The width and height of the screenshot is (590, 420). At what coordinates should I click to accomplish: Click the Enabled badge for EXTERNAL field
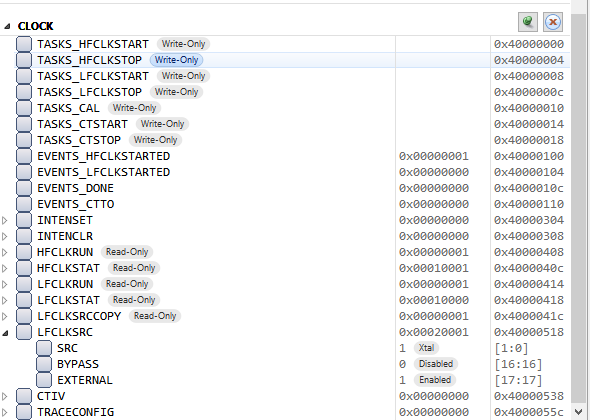(x=435, y=380)
